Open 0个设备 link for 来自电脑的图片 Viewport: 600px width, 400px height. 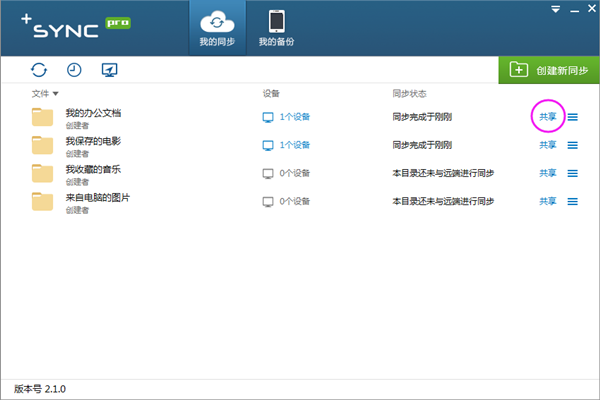coord(295,201)
